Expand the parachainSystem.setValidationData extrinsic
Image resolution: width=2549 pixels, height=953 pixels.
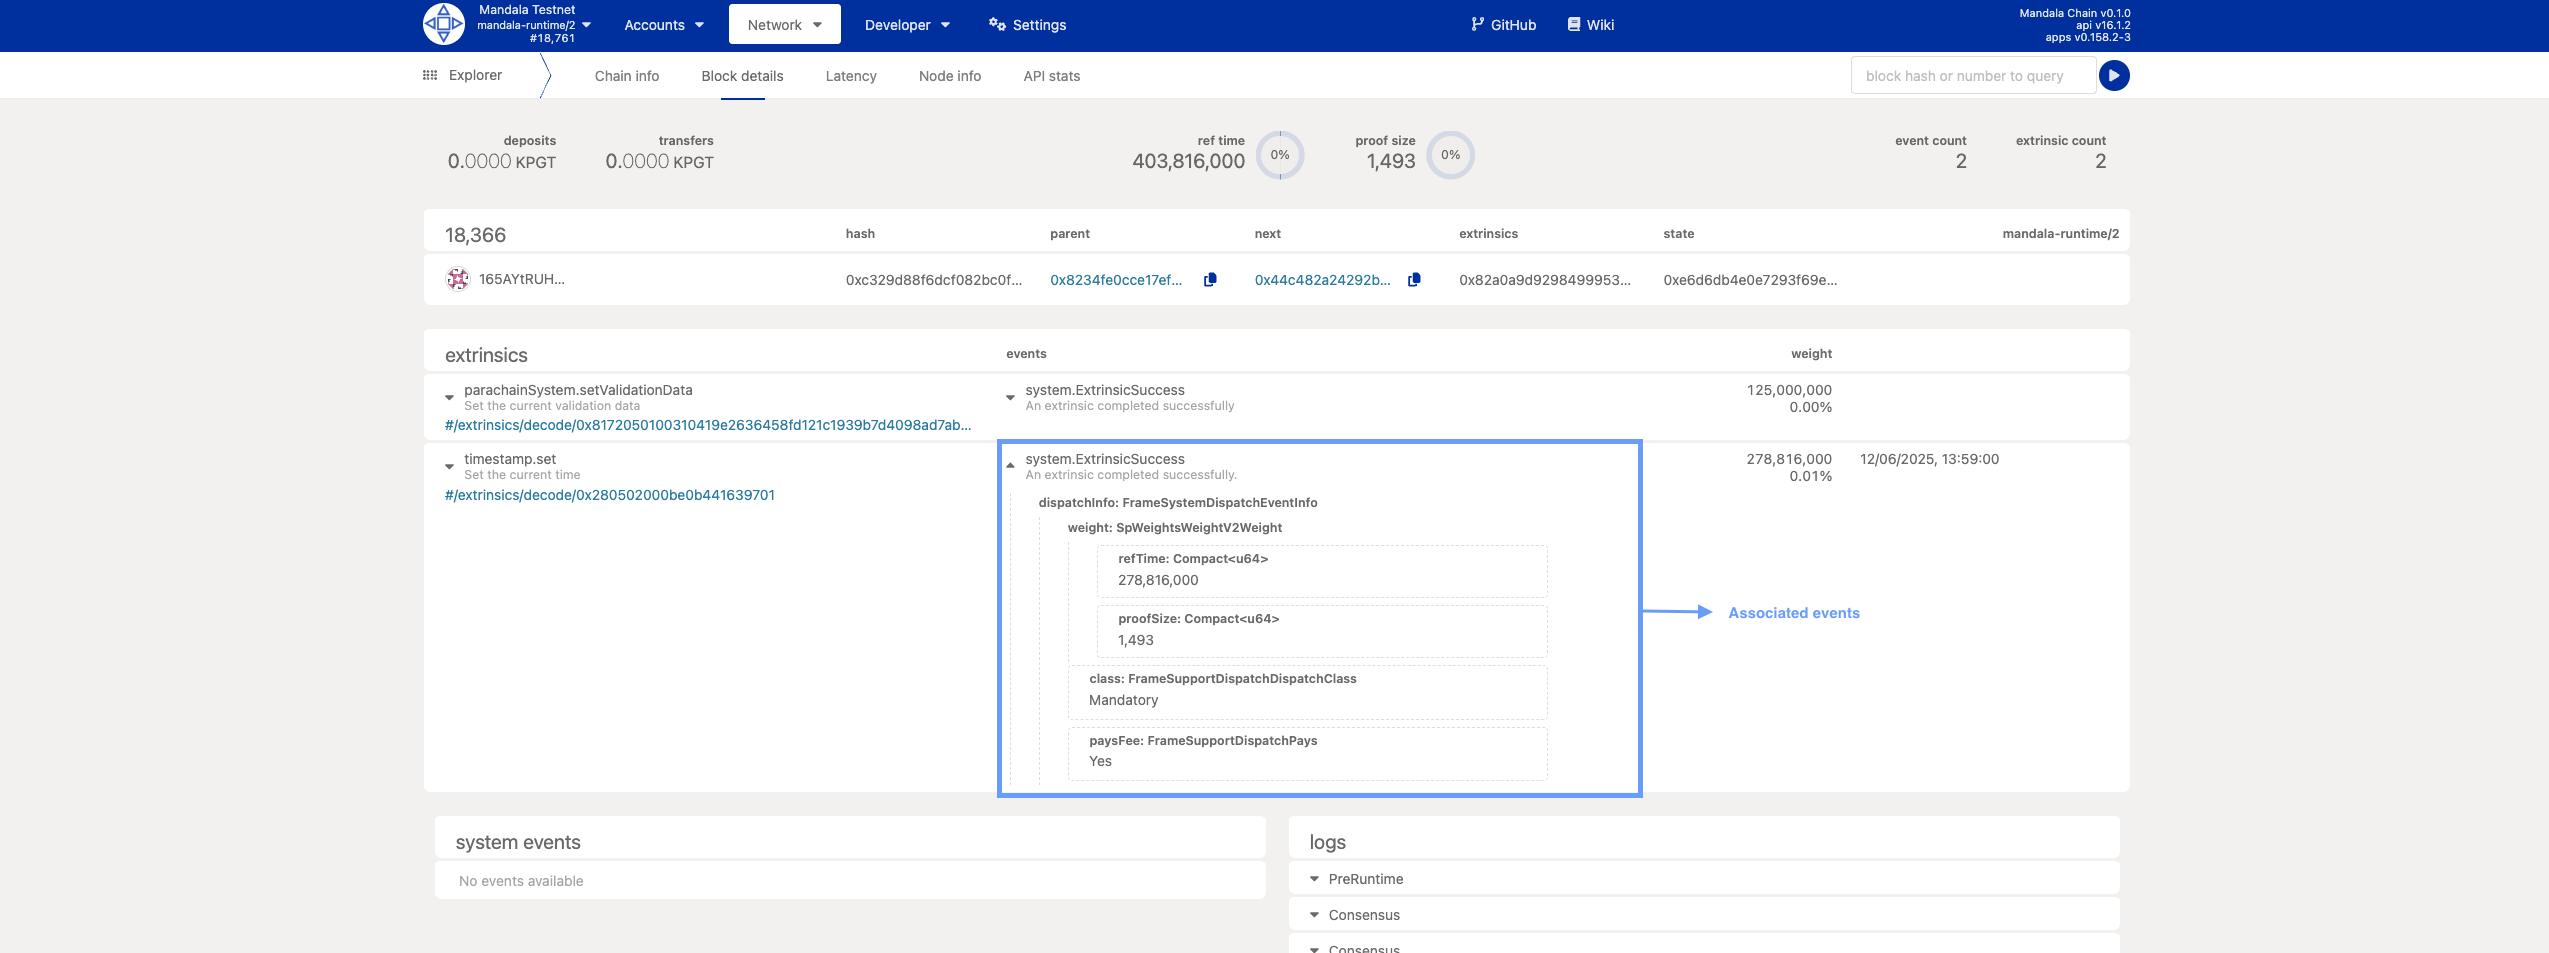[449, 398]
